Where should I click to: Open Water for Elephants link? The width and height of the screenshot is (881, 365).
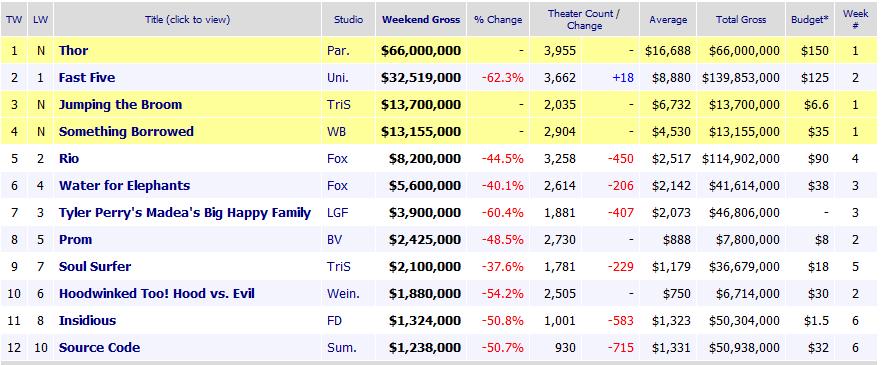125,186
